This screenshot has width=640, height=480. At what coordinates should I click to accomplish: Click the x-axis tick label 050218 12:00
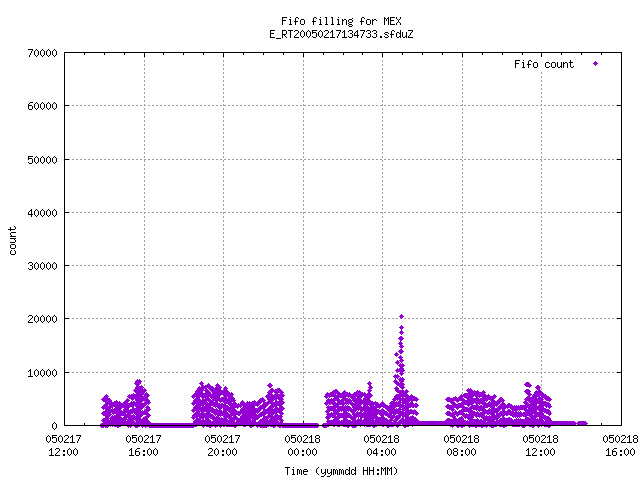pyautogui.click(x=540, y=446)
